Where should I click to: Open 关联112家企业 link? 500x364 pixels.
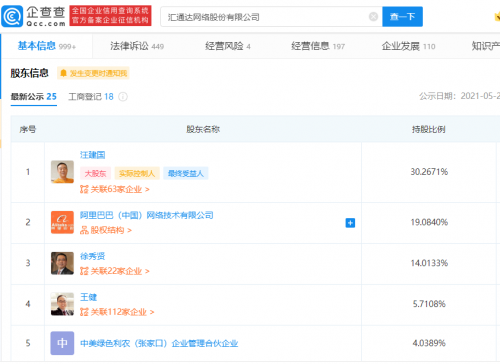pyautogui.click(x=117, y=312)
